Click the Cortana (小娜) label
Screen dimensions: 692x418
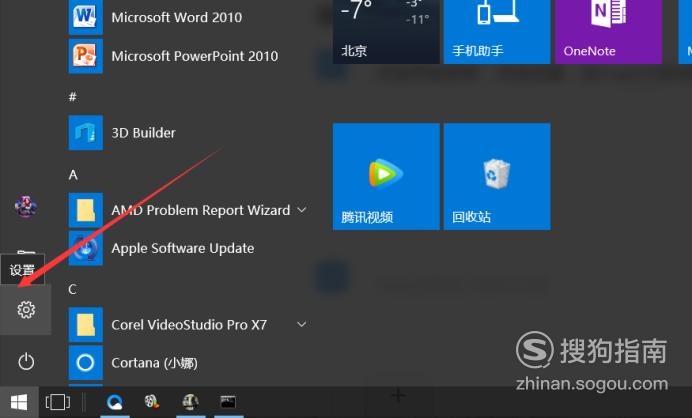click(154, 363)
